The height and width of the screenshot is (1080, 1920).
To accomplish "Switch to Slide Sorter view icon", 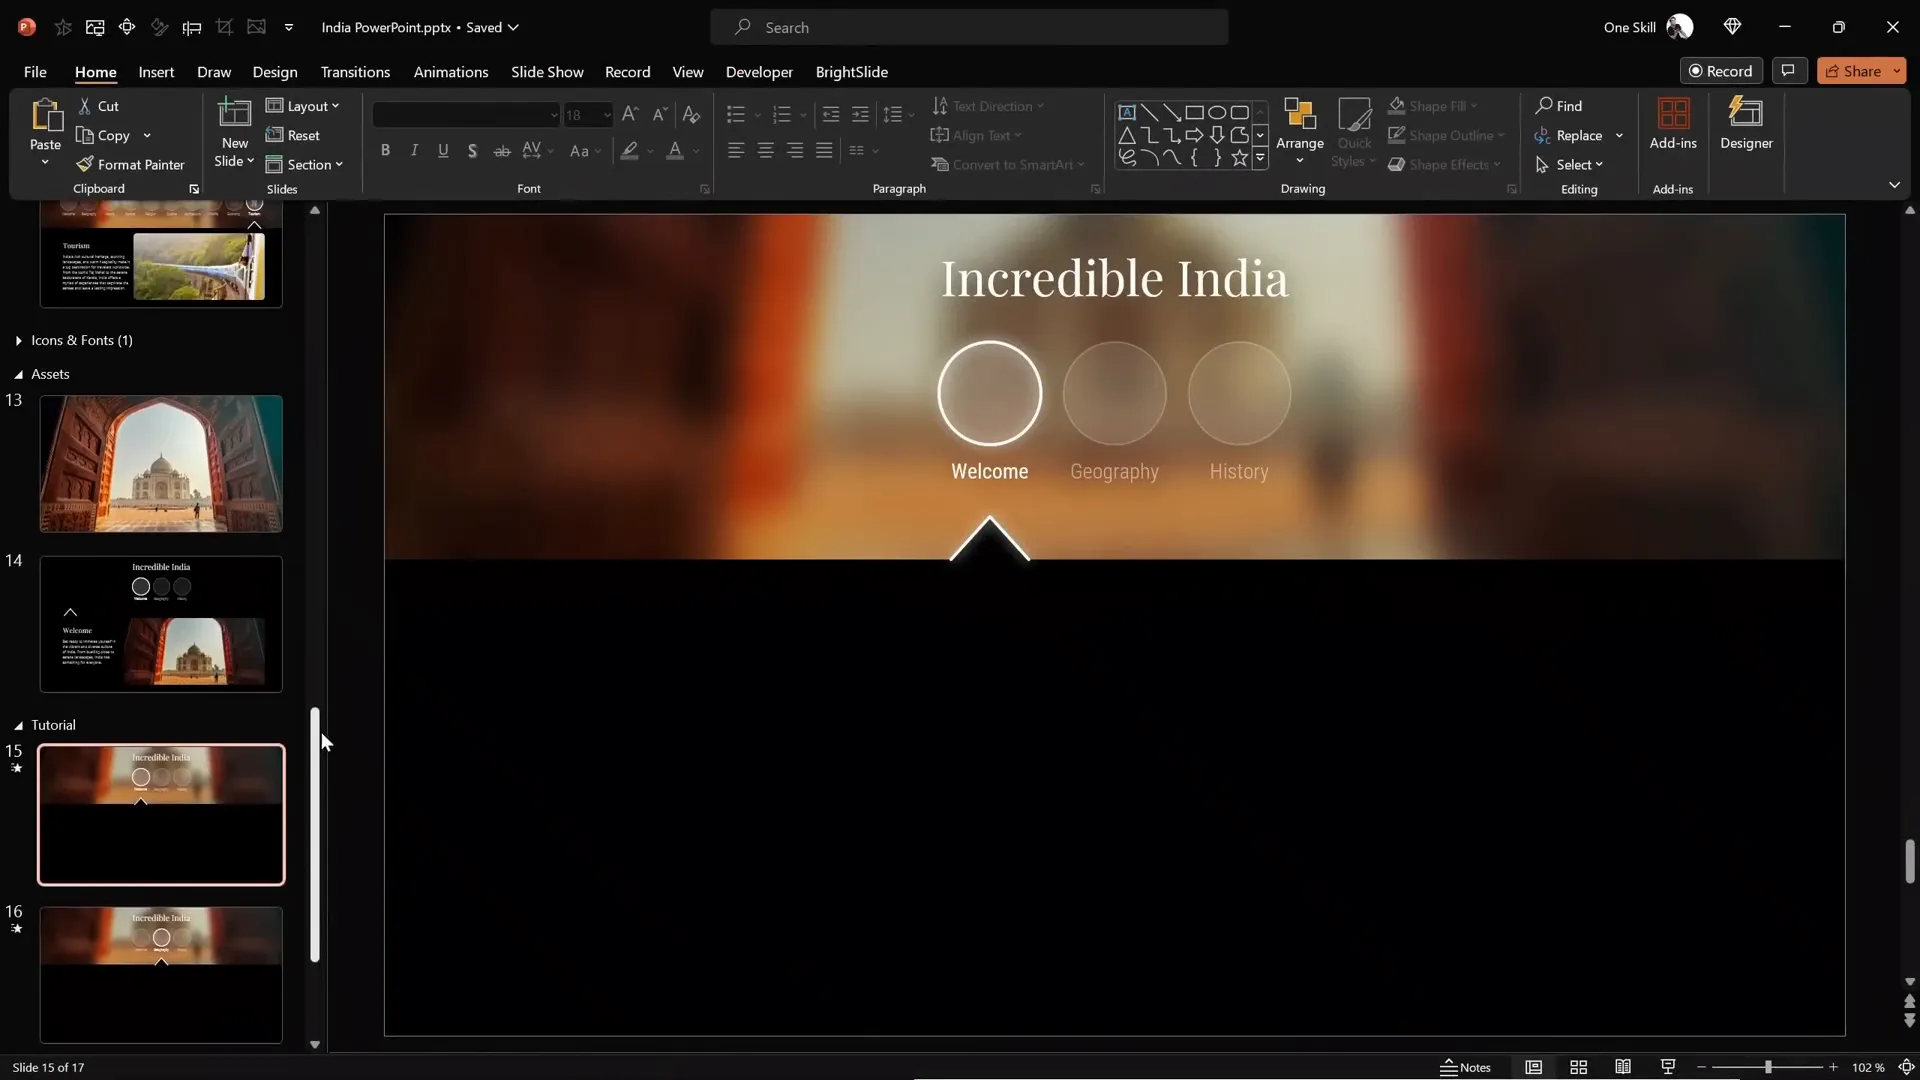I will tap(1579, 1067).
